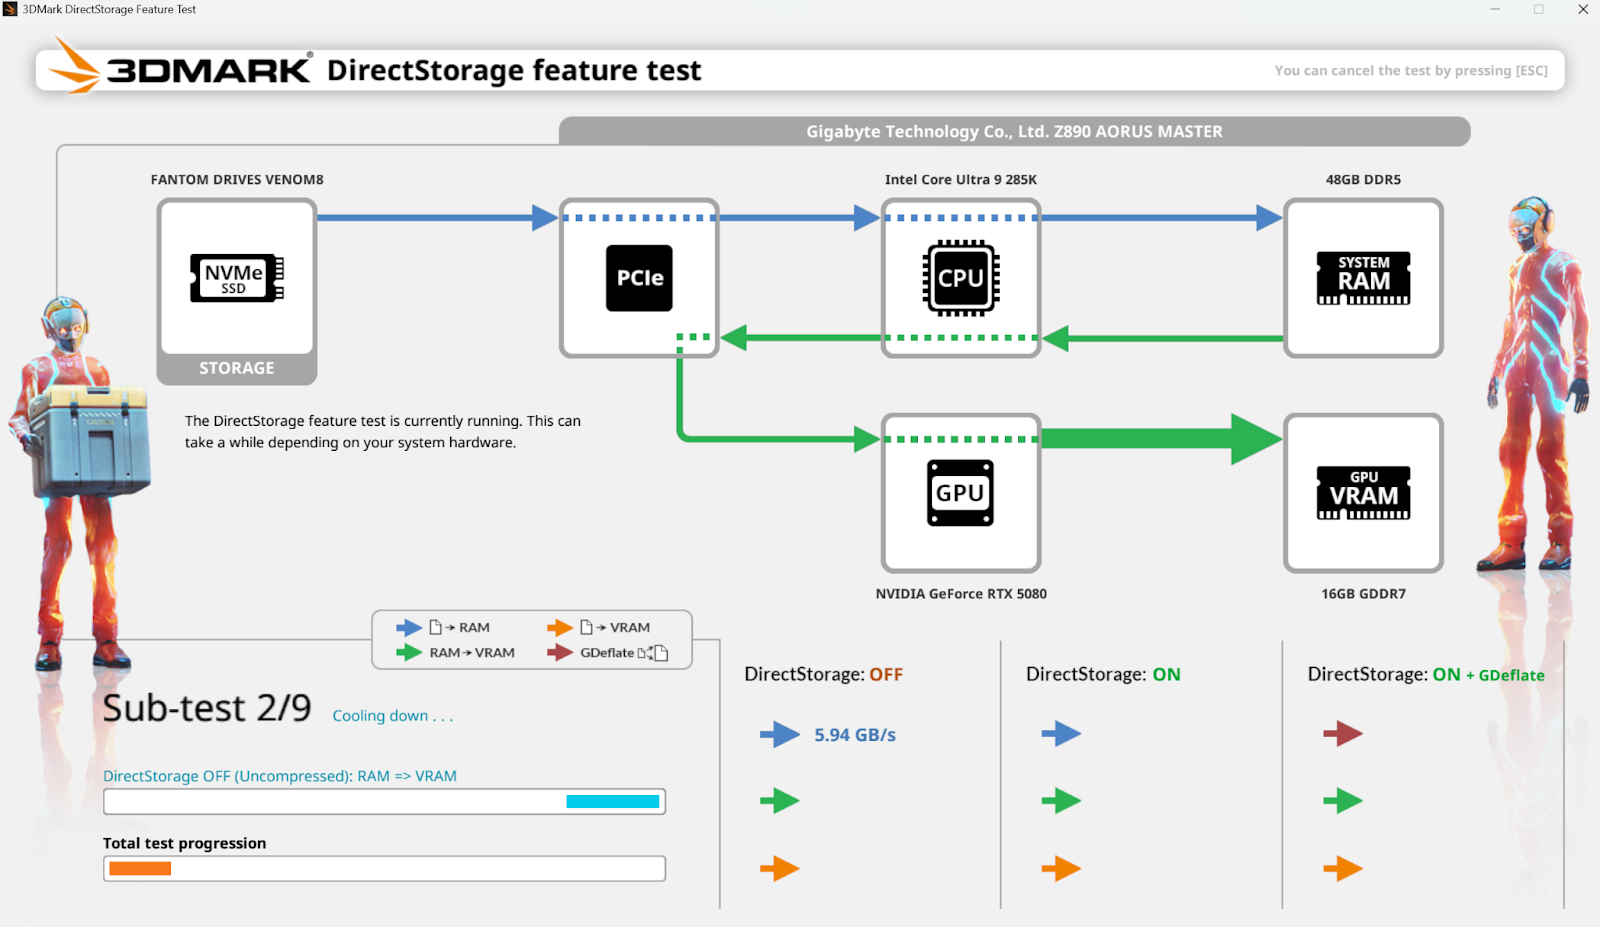The image size is (1600, 927).
Task: Click the 'NVIDIA GeForce RTX 5080' label
Action: pos(961,594)
